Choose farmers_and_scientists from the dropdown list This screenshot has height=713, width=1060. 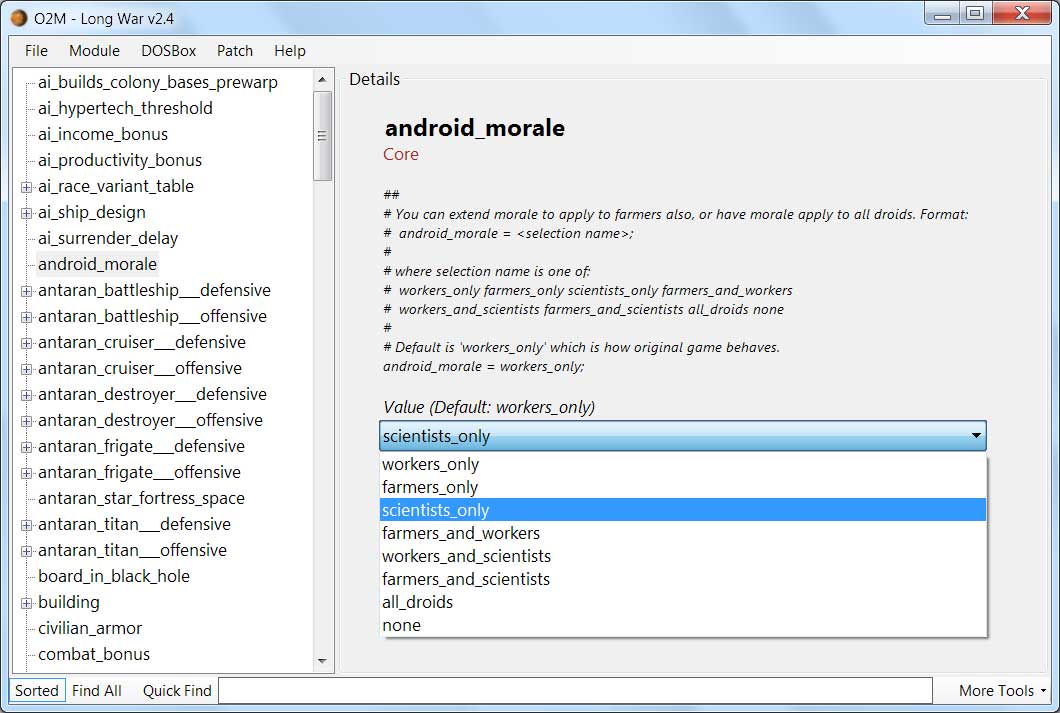(x=683, y=579)
